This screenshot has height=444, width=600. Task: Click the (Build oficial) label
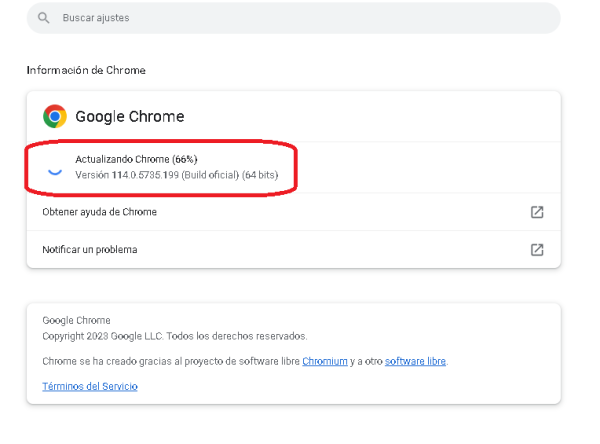(210, 175)
